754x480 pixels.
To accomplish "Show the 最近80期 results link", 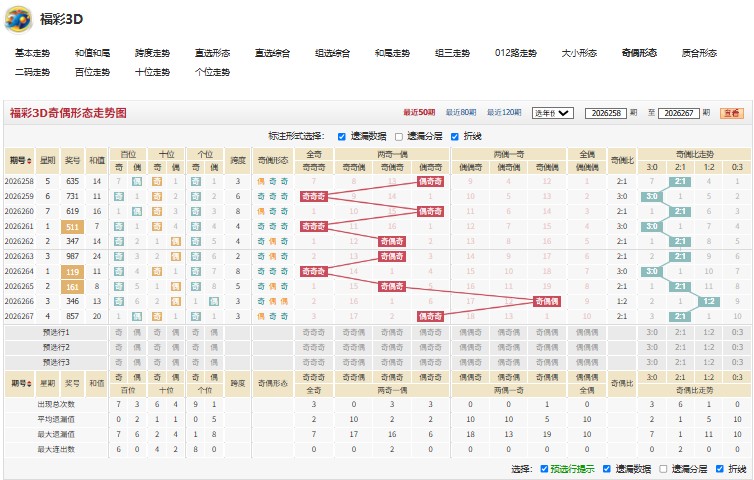I will click(461, 113).
